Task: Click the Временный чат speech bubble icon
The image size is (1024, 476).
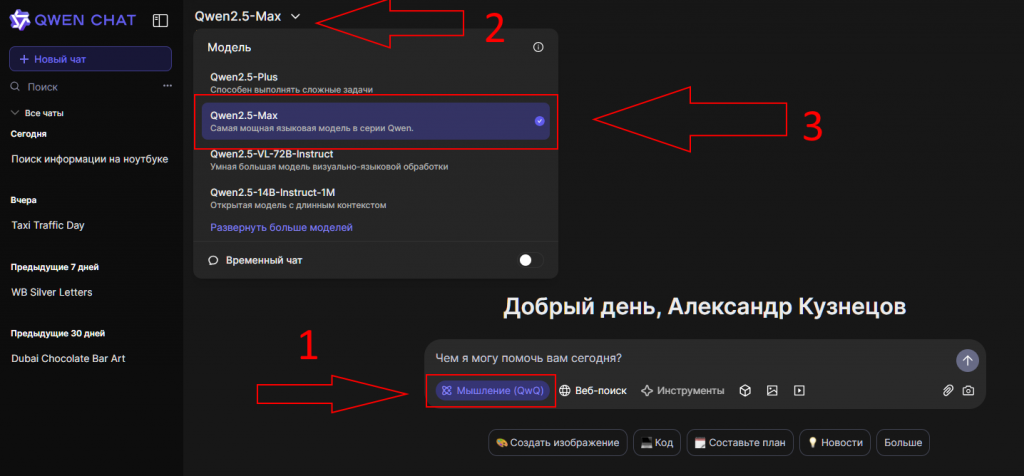Action: tap(212, 260)
